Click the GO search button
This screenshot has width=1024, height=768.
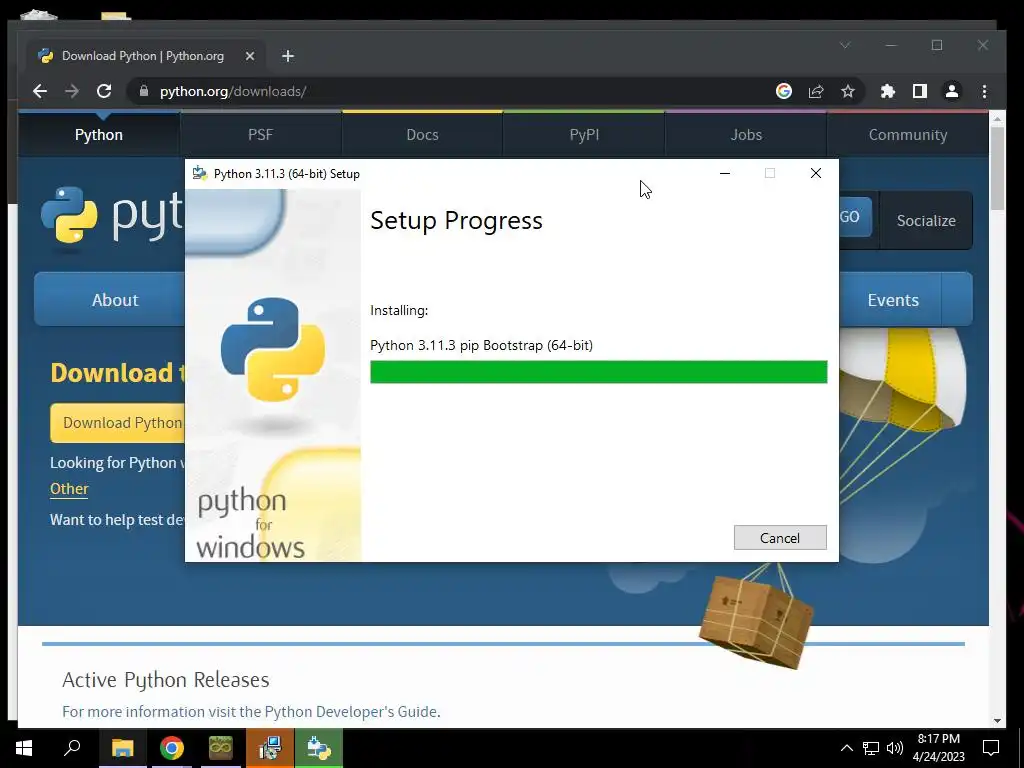pyautogui.click(x=855, y=217)
